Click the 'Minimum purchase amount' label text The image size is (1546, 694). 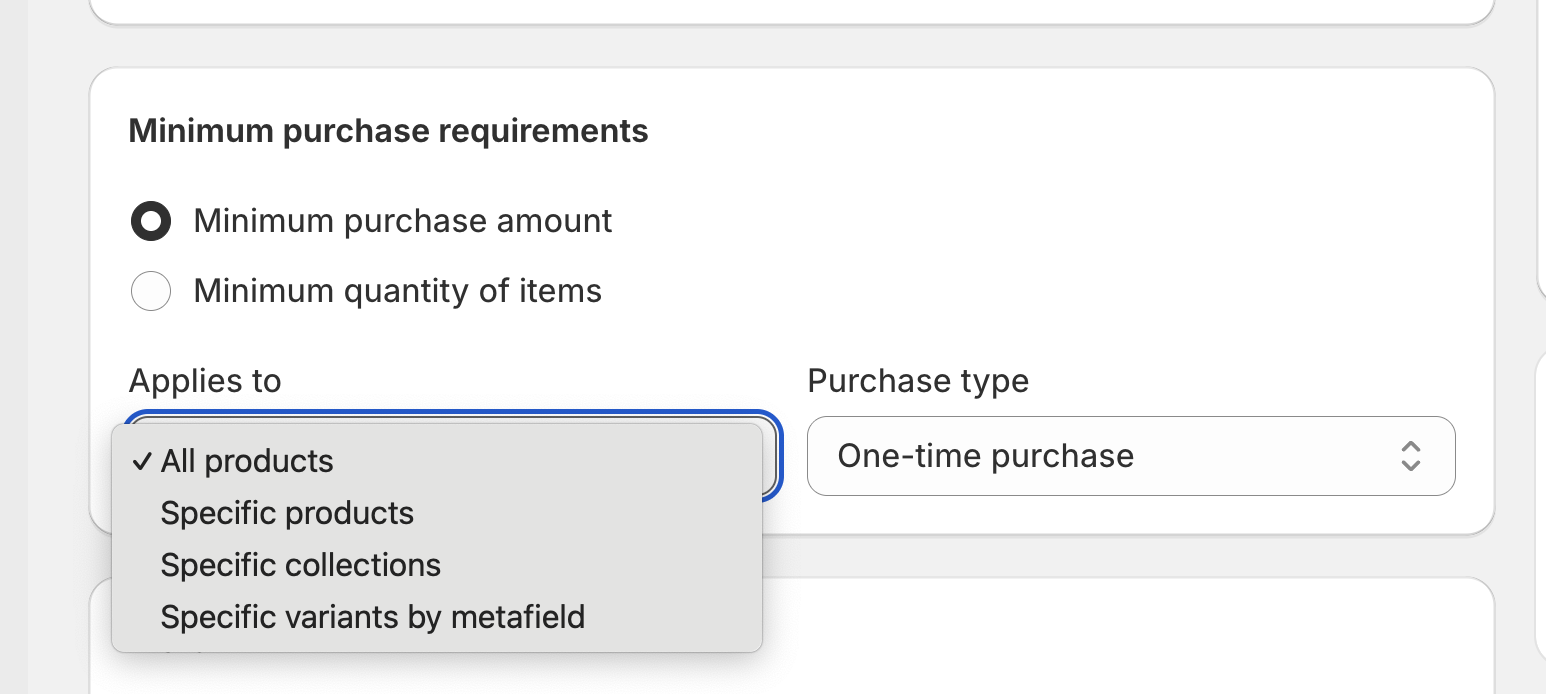(402, 221)
